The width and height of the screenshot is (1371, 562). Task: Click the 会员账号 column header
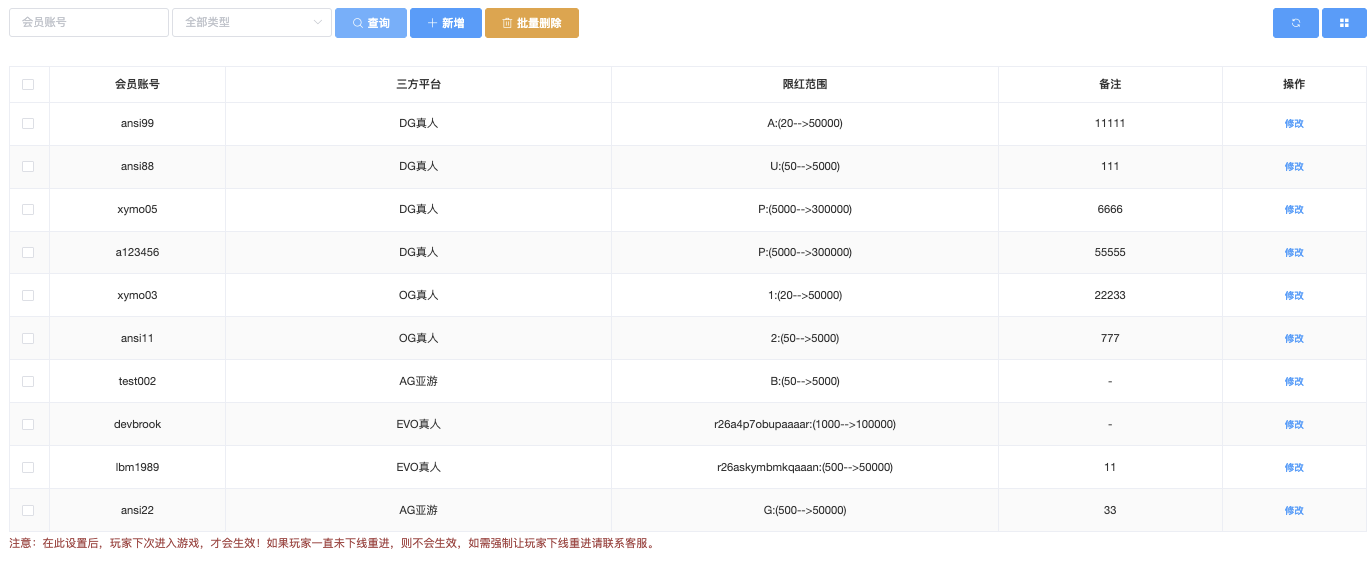137,85
